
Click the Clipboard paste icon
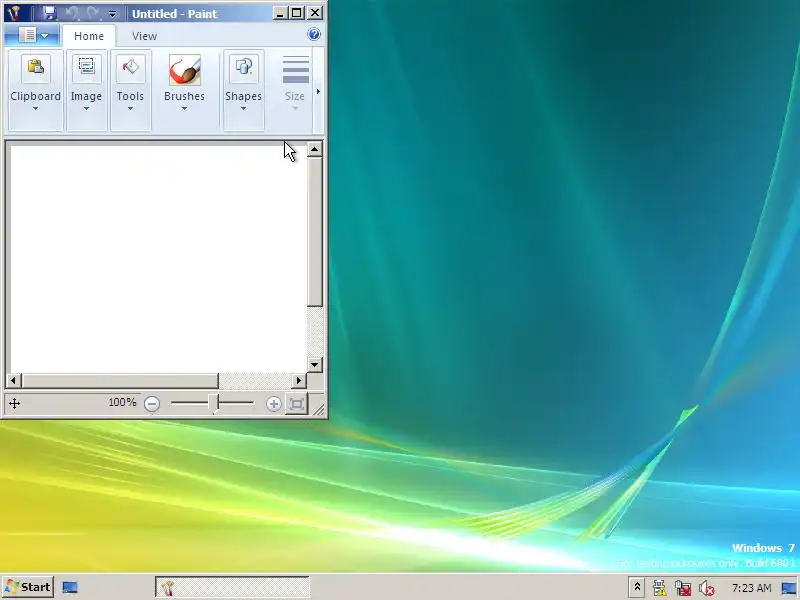point(35,68)
